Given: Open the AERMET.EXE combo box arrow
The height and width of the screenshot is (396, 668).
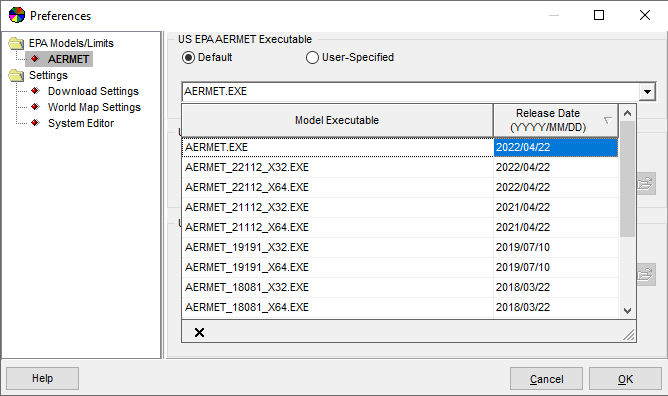Looking at the screenshot, I should pyautogui.click(x=647, y=92).
